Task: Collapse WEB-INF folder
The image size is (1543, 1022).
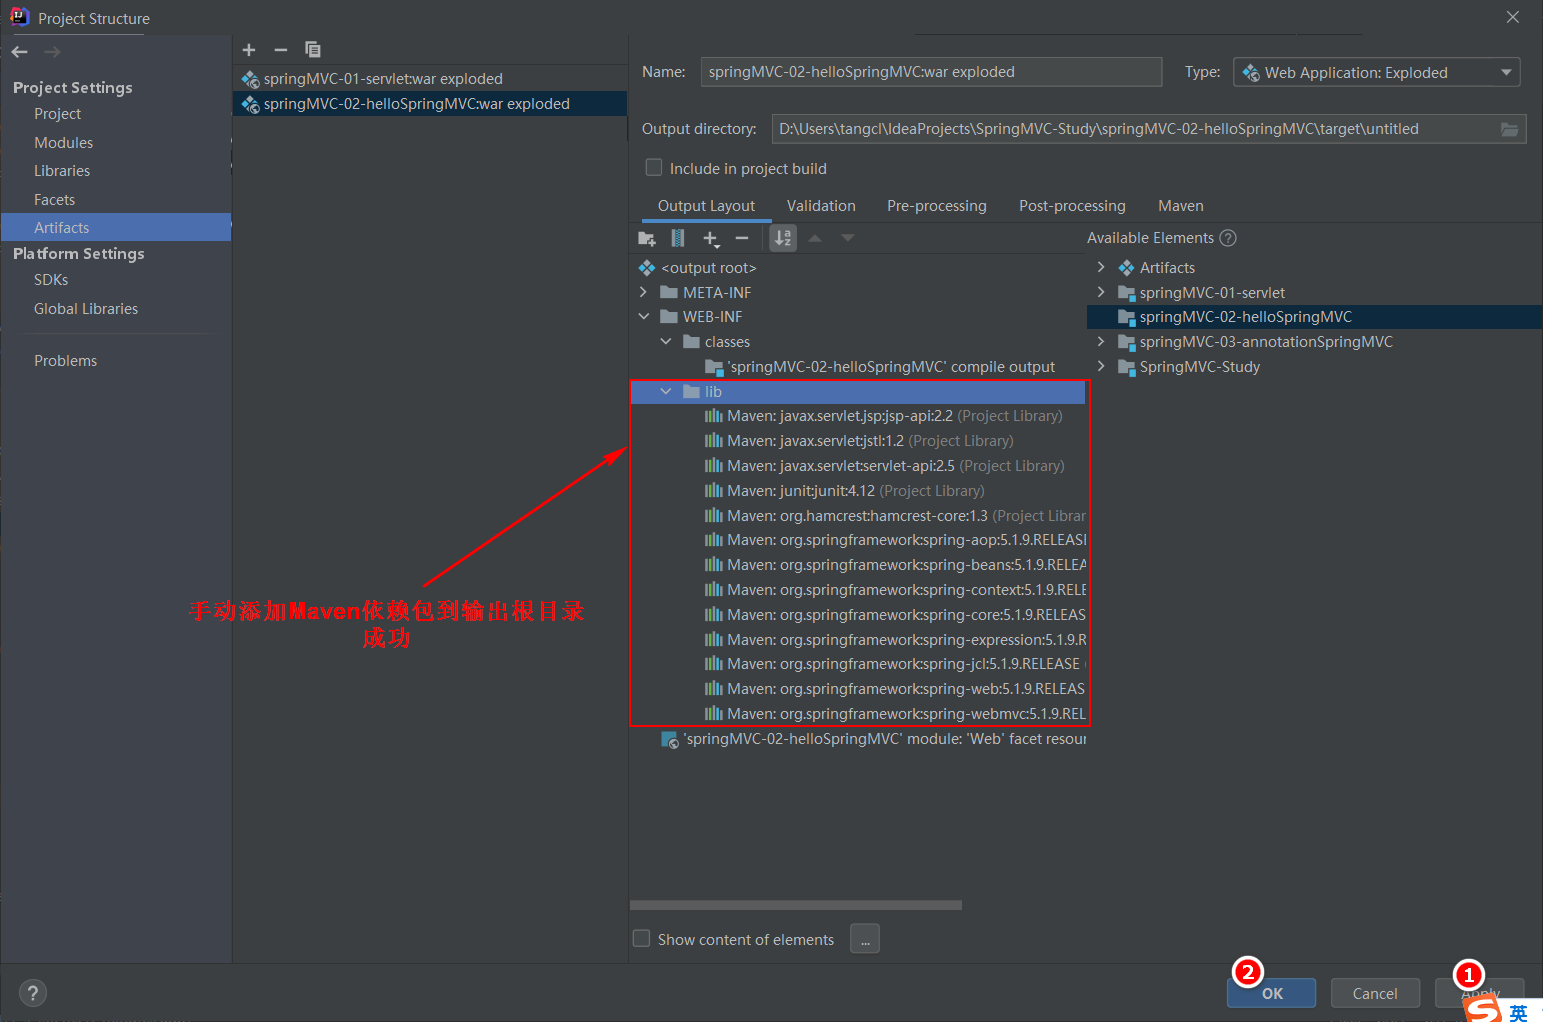Action: pyautogui.click(x=644, y=317)
